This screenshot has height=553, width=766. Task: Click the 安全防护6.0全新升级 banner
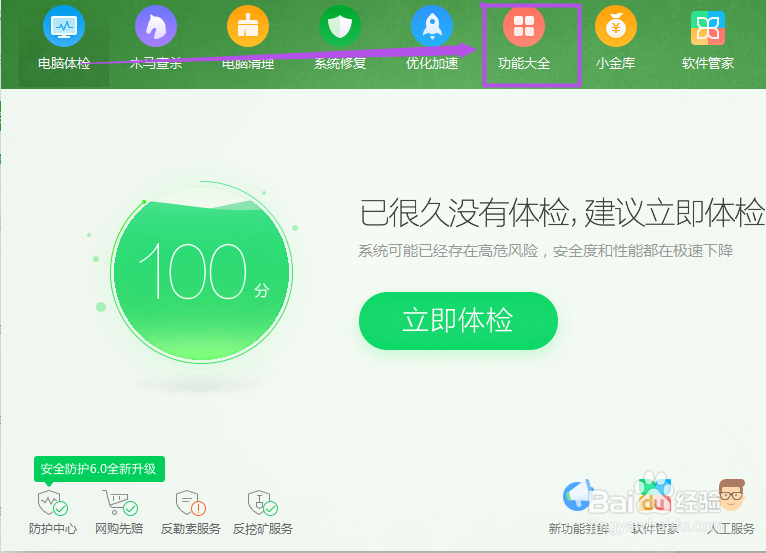coord(99,469)
